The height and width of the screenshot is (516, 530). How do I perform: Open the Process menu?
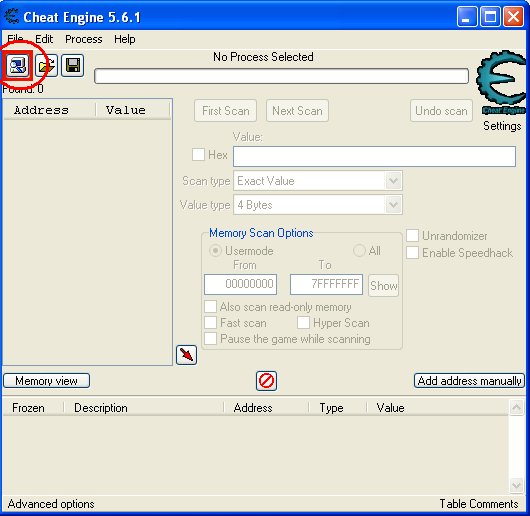point(83,39)
